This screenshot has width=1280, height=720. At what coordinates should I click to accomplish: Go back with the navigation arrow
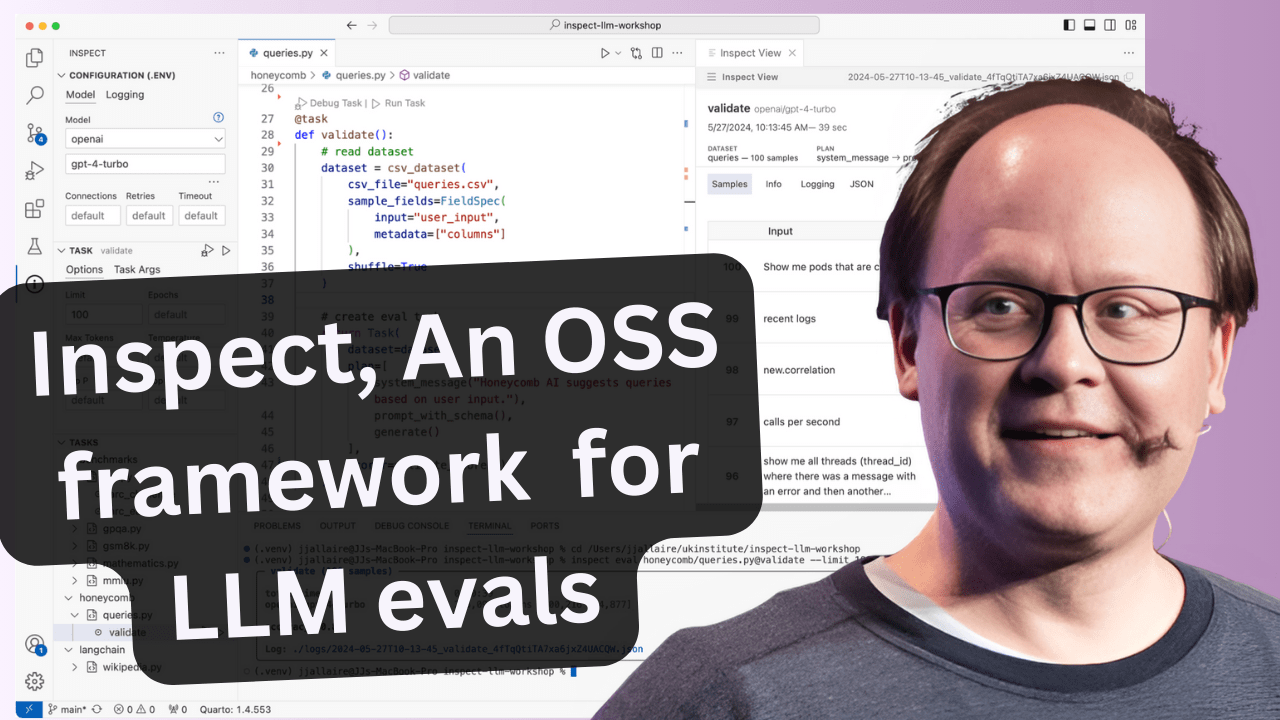[x=351, y=25]
